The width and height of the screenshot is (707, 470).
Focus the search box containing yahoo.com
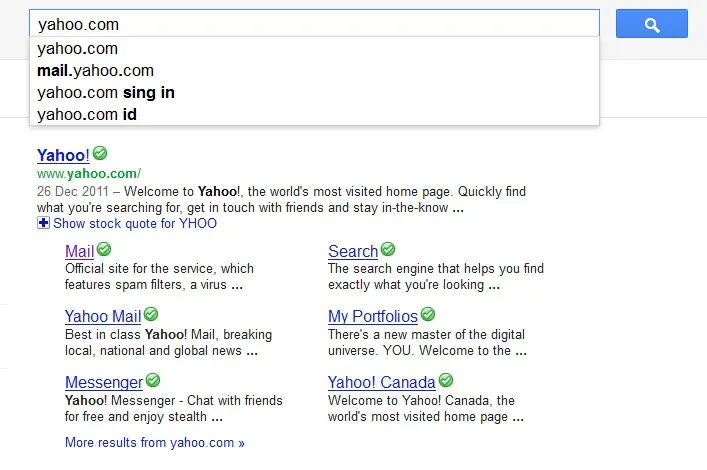pos(314,23)
